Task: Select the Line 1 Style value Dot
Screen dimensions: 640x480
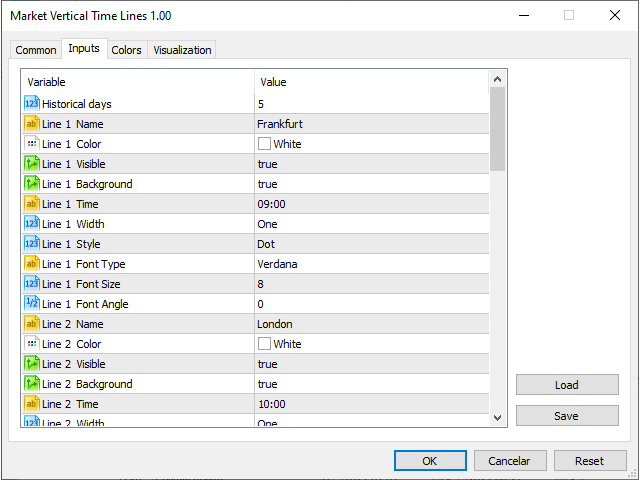Action: tap(266, 244)
